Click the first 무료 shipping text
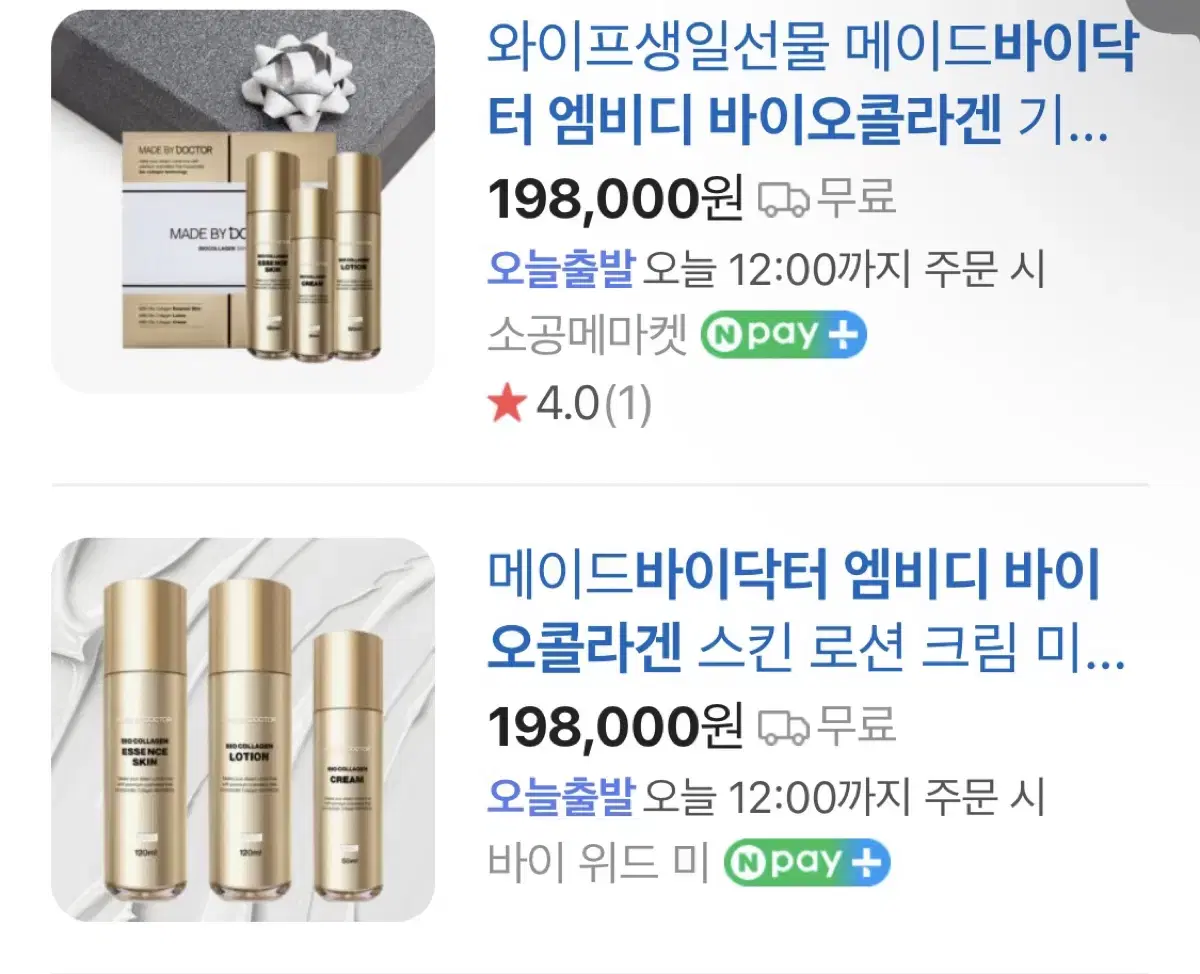Image resolution: width=1200 pixels, height=974 pixels. click(x=857, y=198)
